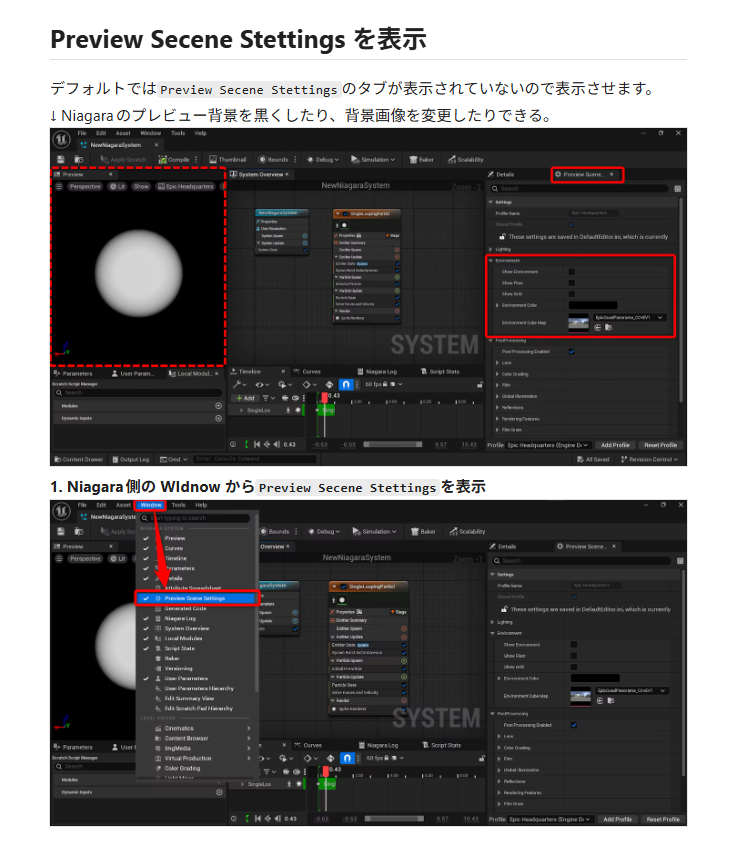Toggle the Show Grid checkbox in the upper screenshot
The height and width of the screenshot is (846, 733).
coord(572,294)
